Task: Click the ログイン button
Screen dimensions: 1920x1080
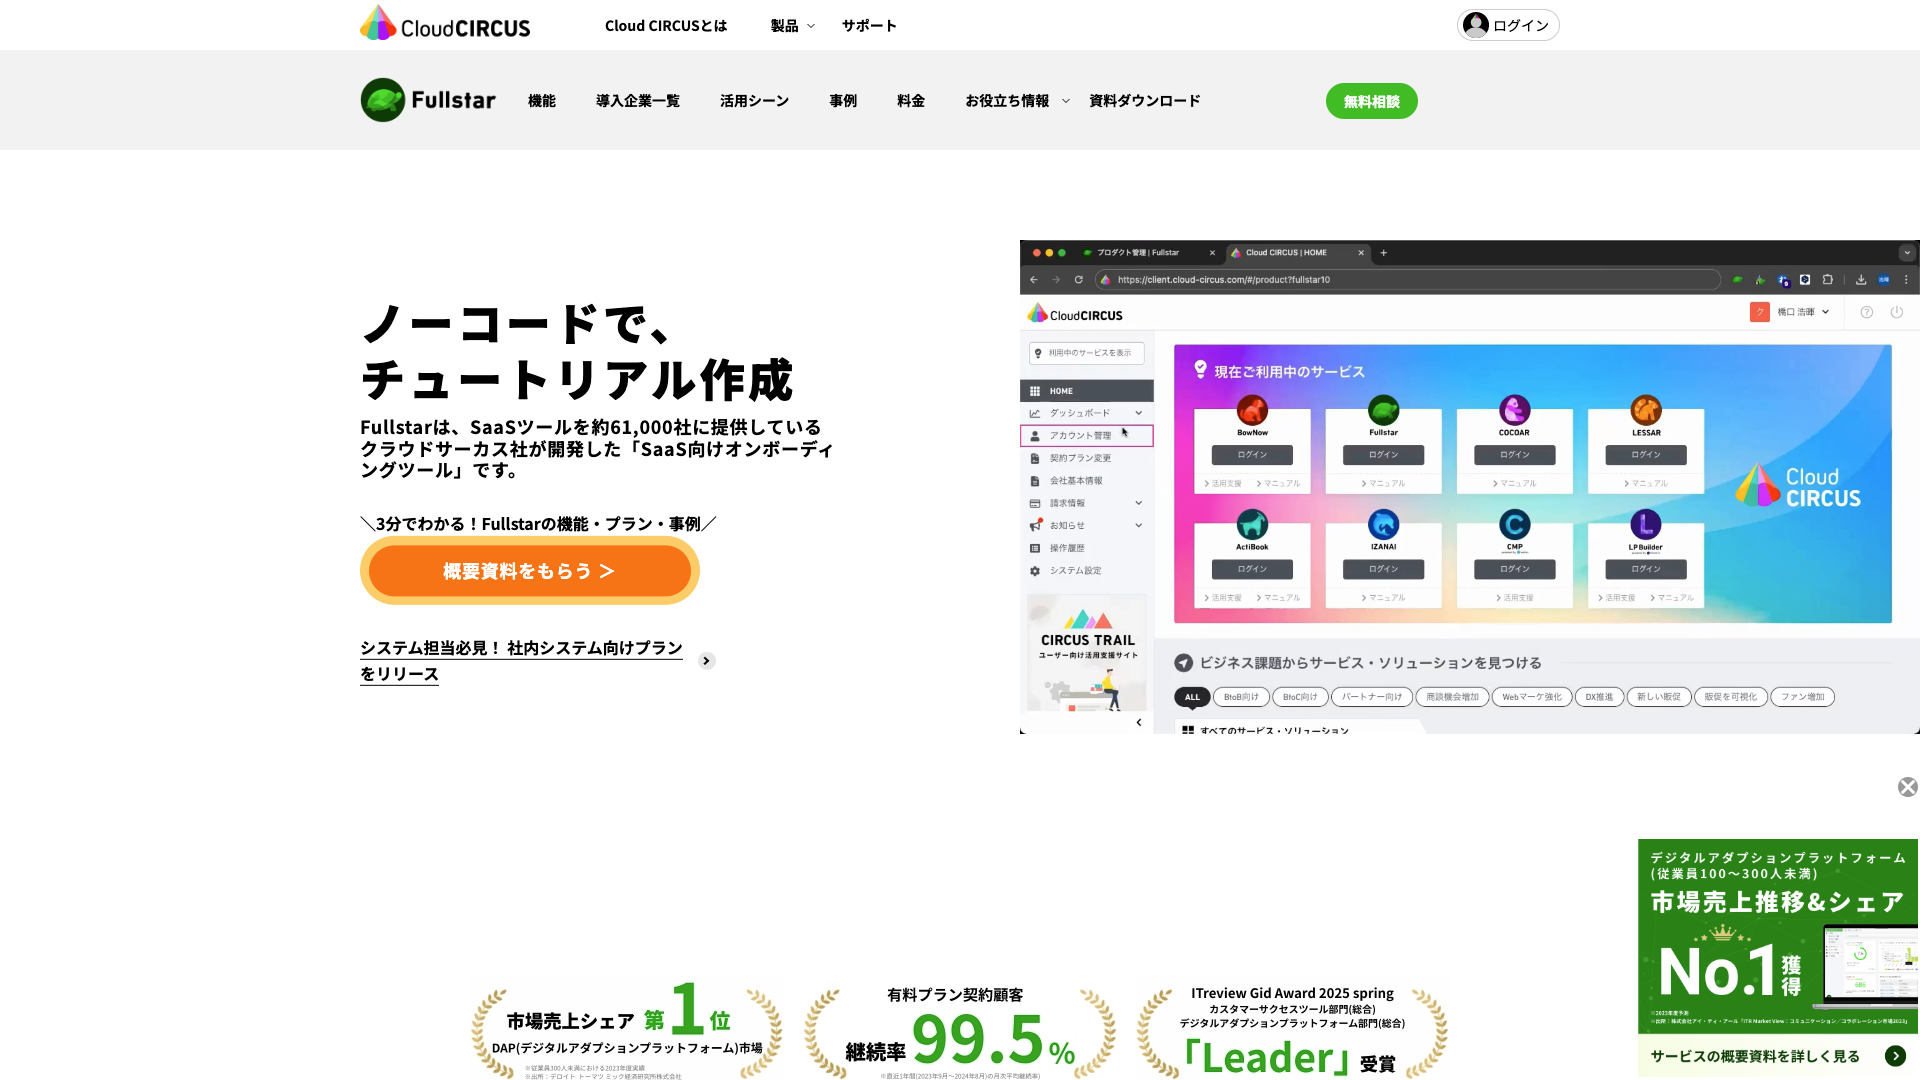Action: click(1508, 25)
